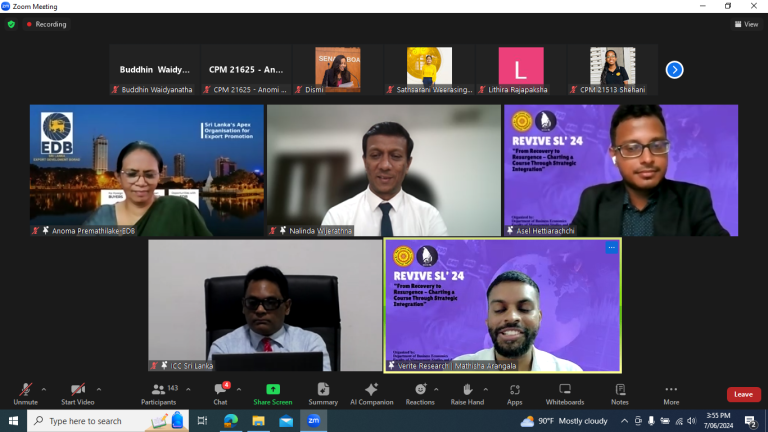The image size is (768, 432).
Task: Open More options menu
Action: tap(672, 394)
